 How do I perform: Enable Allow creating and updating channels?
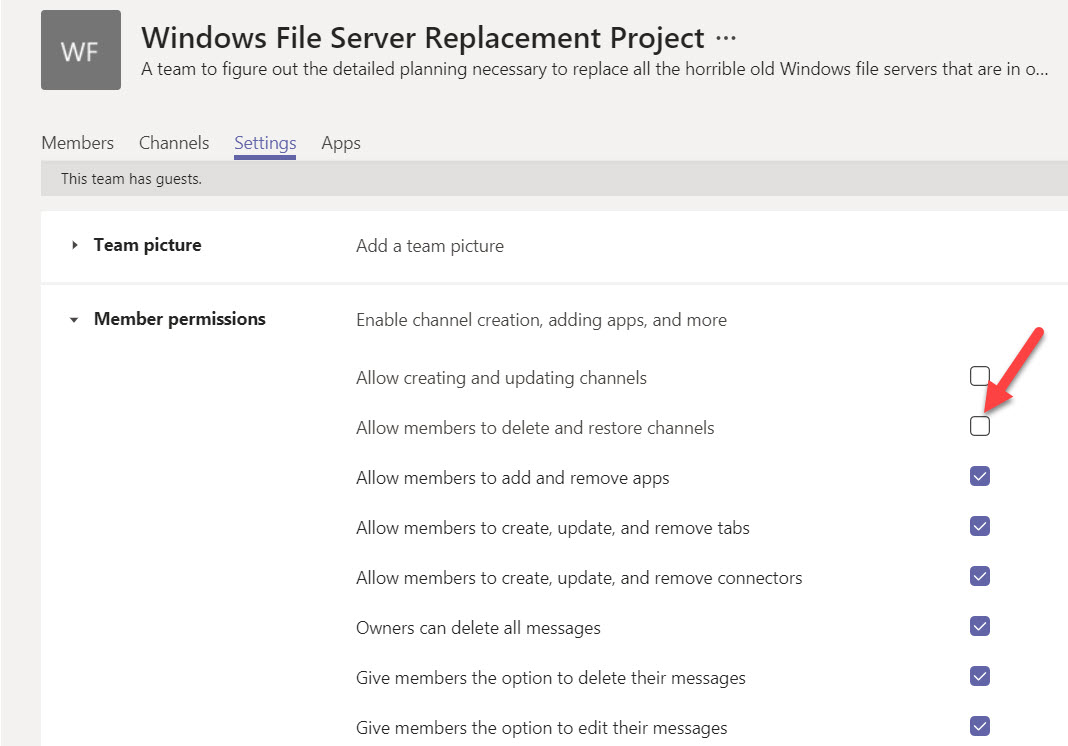979,376
